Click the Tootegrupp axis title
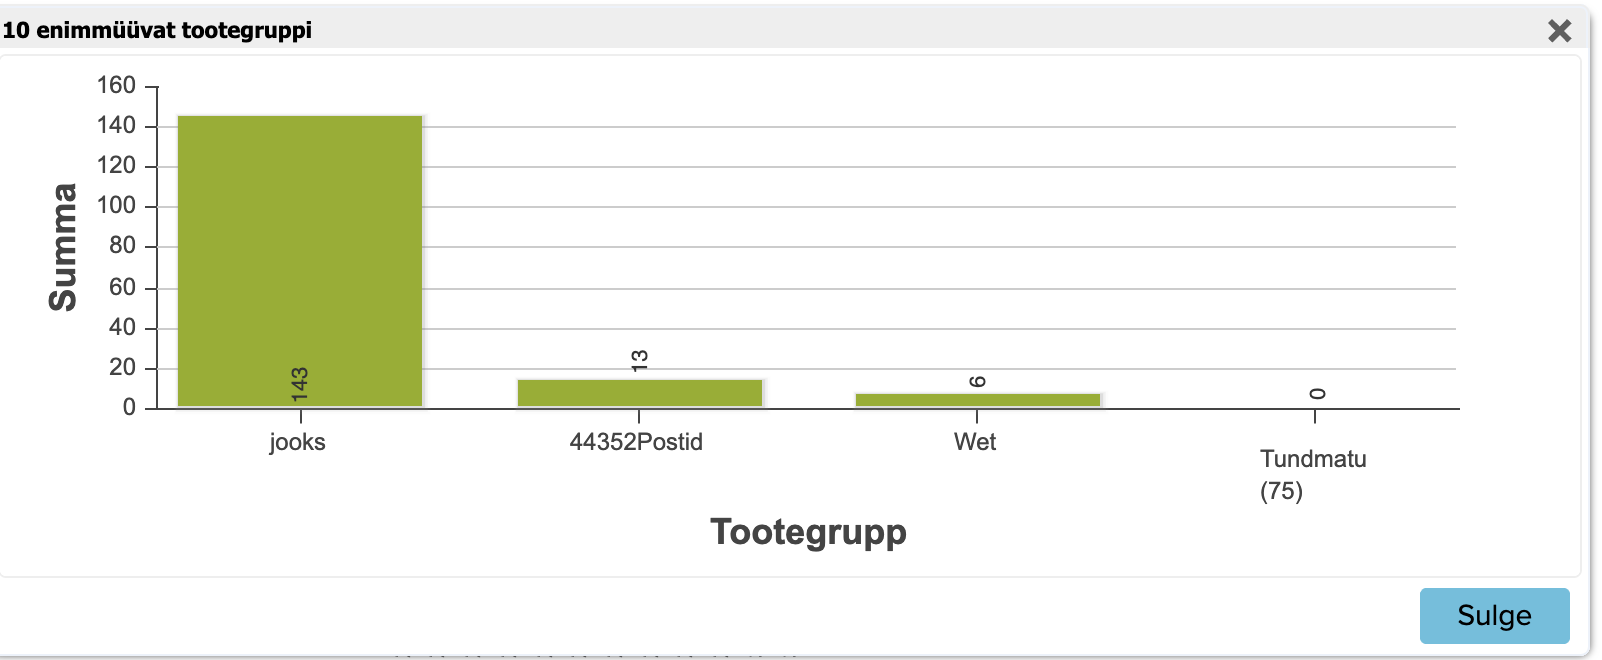The height and width of the screenshot is (660, 1602). (x=808, y=531)
